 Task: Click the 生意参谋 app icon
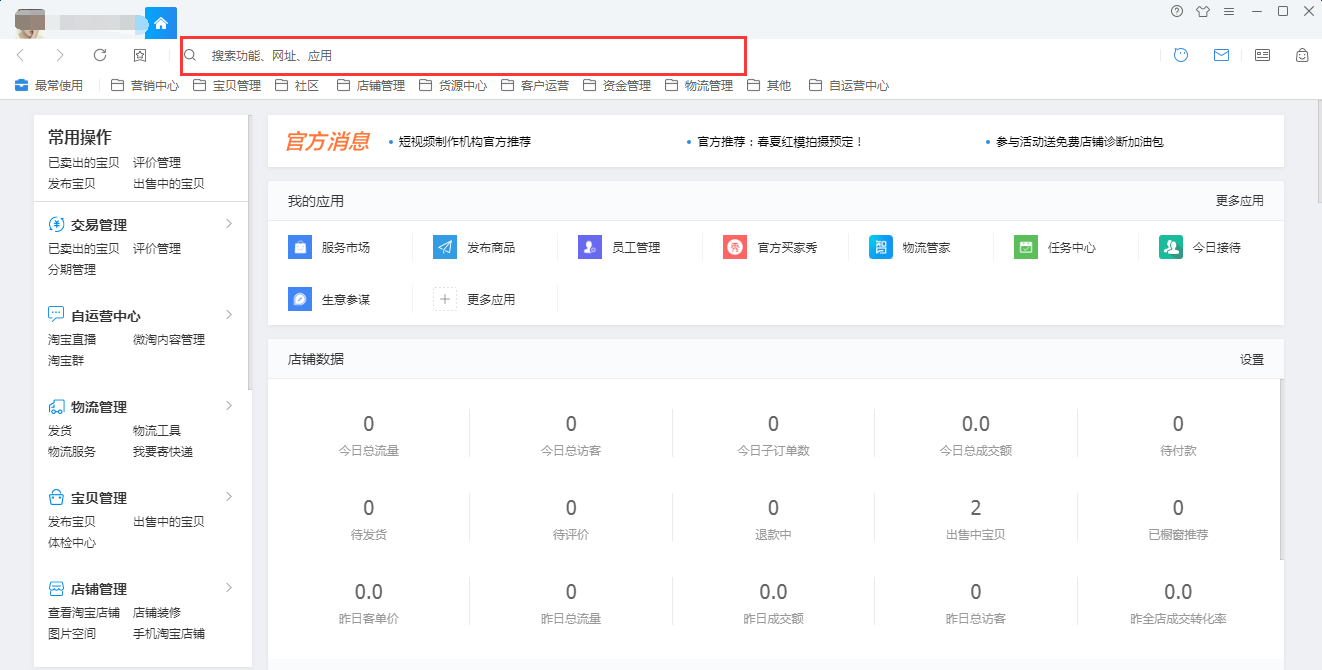tap(300, 299)
